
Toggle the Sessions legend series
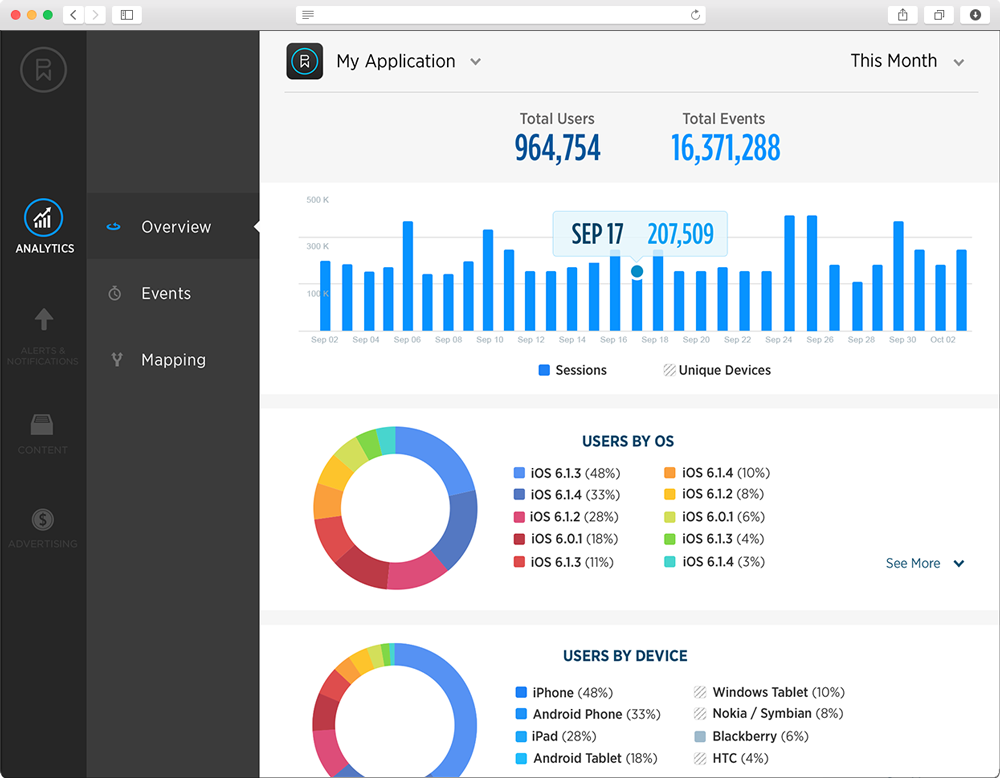pos(572,370)
